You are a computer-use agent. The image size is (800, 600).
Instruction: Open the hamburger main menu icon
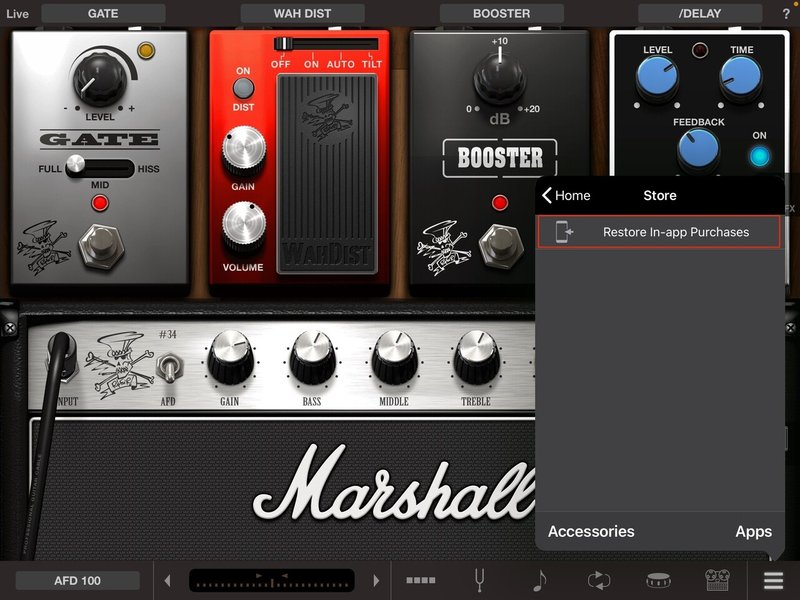tap(773, 580)
